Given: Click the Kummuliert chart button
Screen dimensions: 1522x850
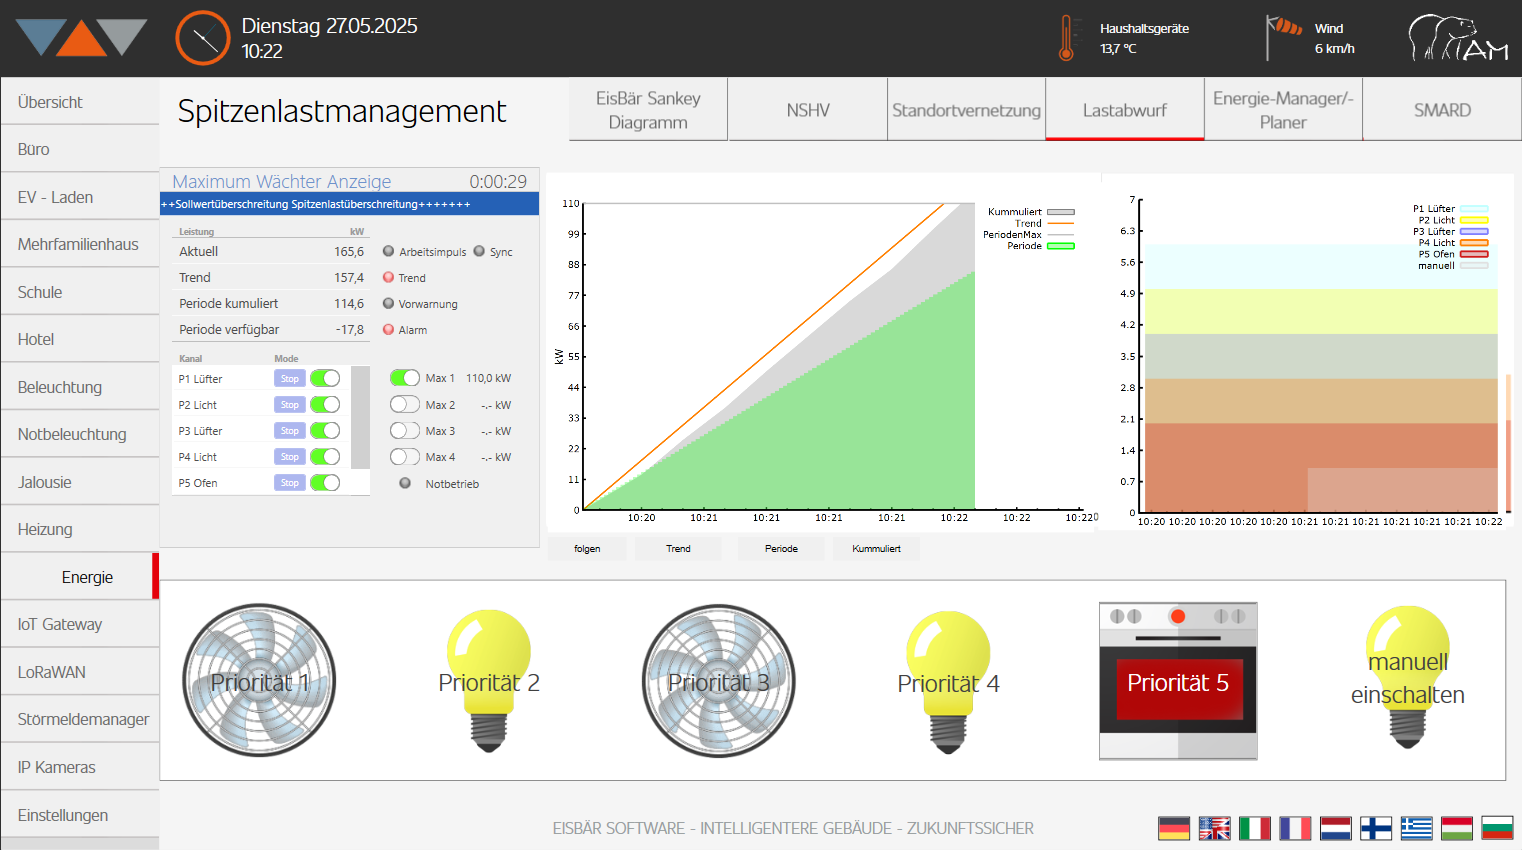Looking at the screenshot, I should click(876, 548).
